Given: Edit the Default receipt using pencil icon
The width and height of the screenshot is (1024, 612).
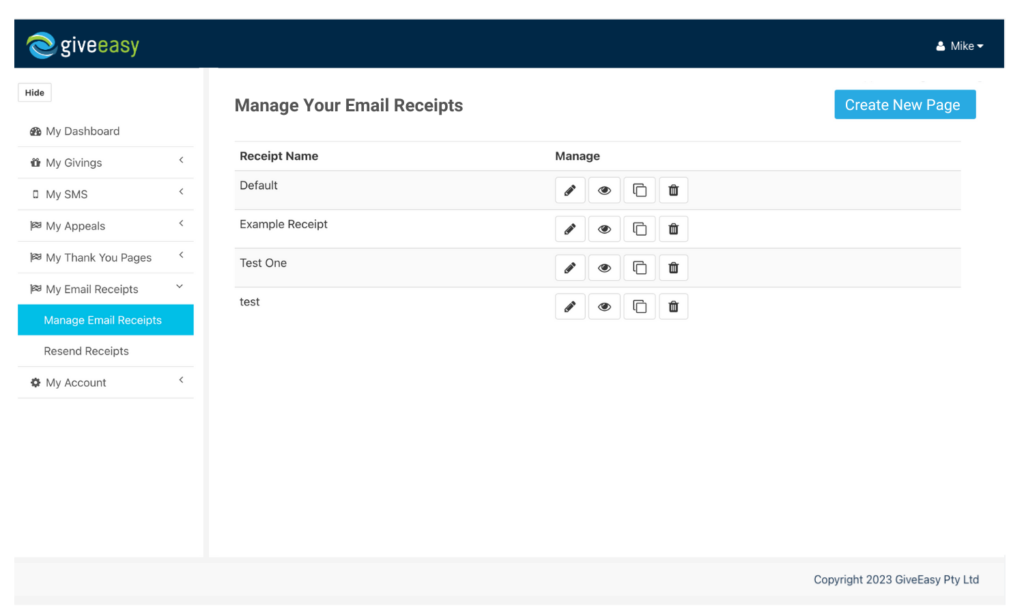Looking at the screenshot, I should [x=570, y=189].
